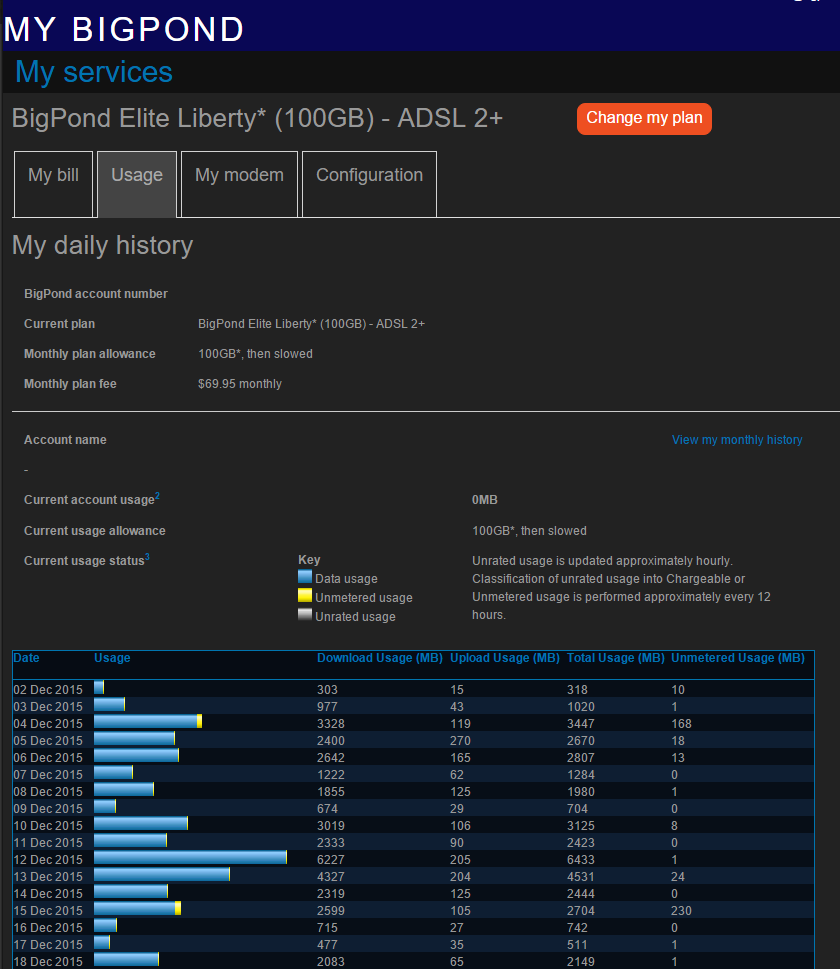Click footnote 3 beside Current usage status
The height and width of the screenshot is (969, 840).
pyautogui.click(x=149, y=556)
